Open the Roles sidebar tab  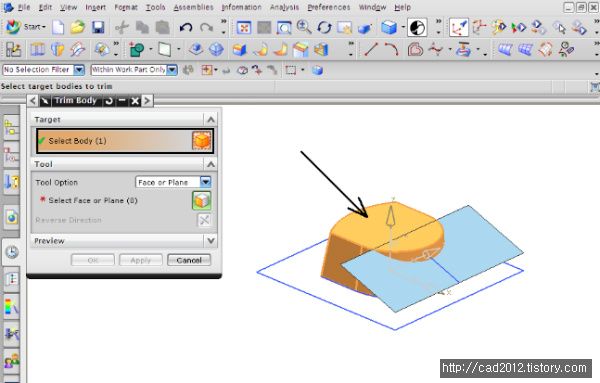[x=11, y=361]
